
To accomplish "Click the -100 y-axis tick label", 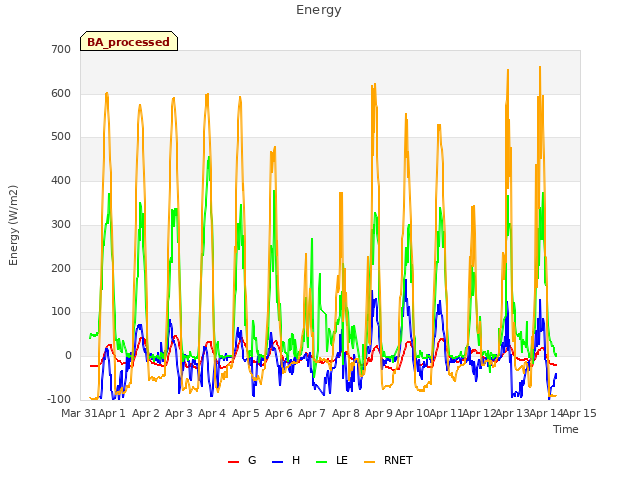I will (59, 399).
